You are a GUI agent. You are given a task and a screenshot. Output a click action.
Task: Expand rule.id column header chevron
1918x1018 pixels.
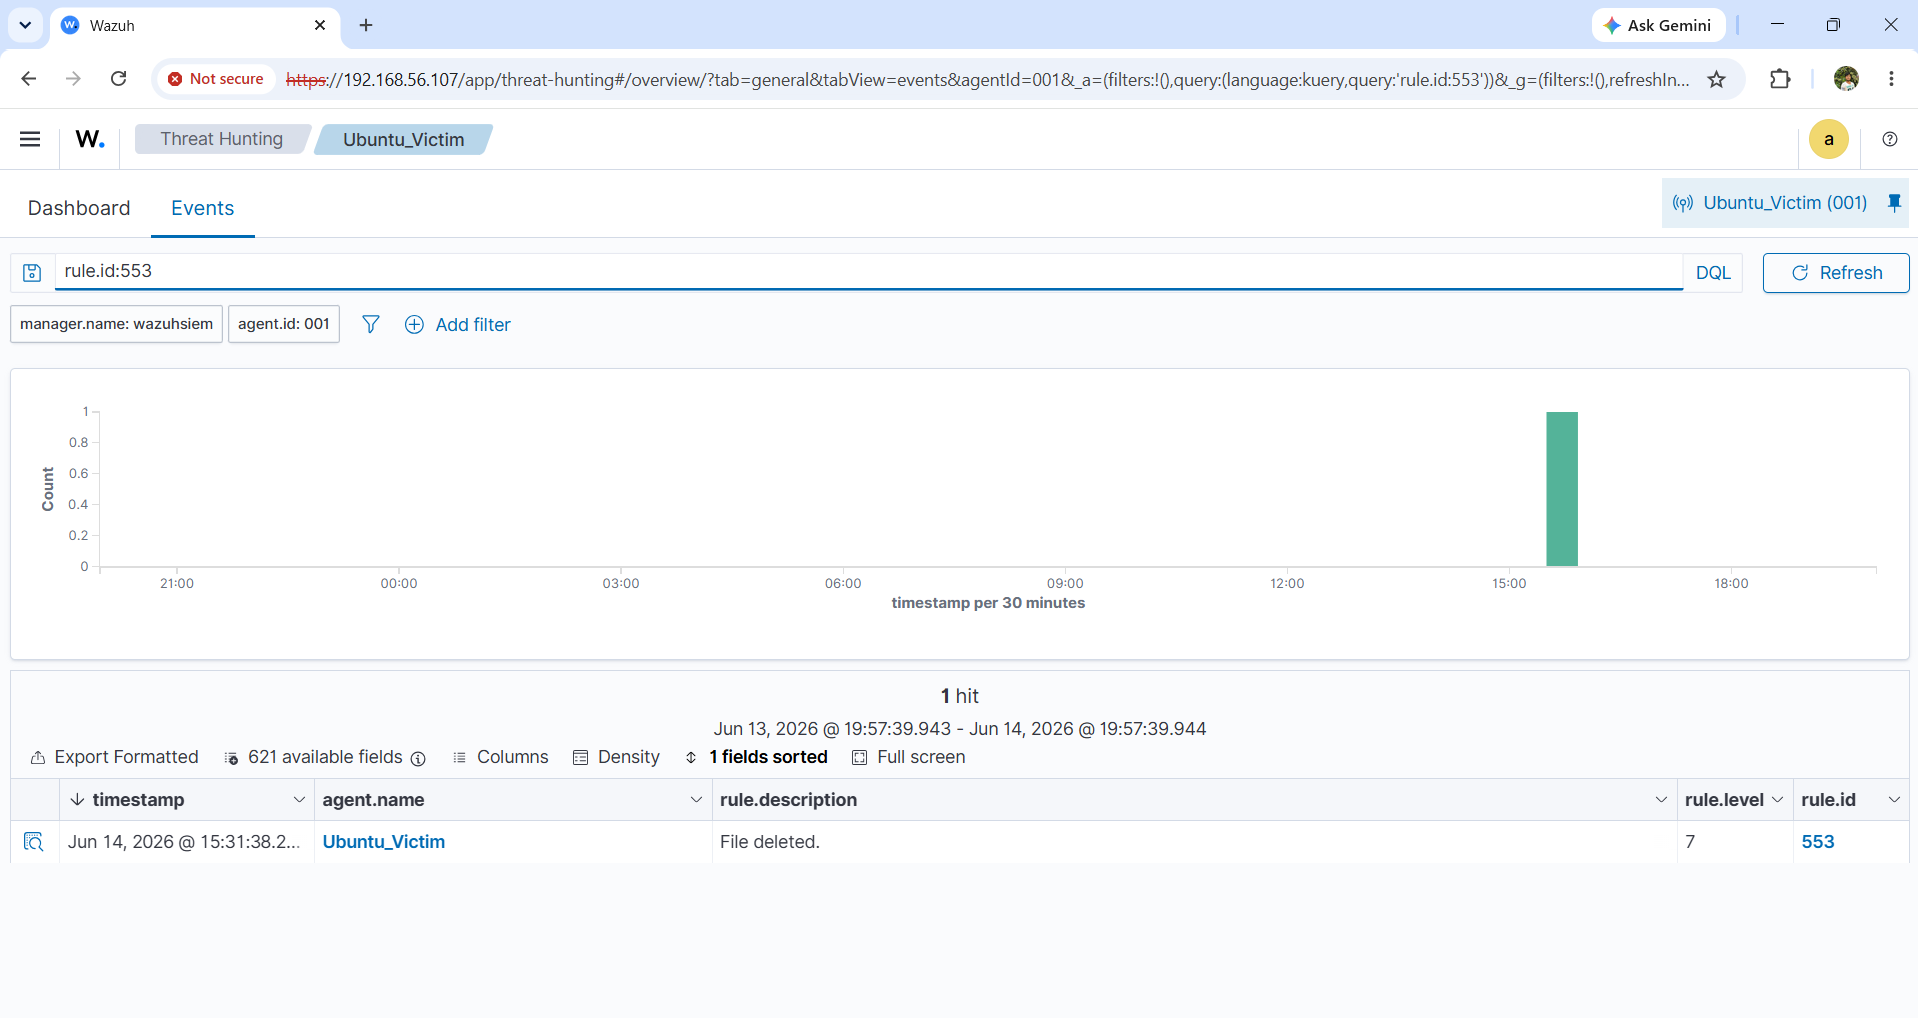[1893, 800]
